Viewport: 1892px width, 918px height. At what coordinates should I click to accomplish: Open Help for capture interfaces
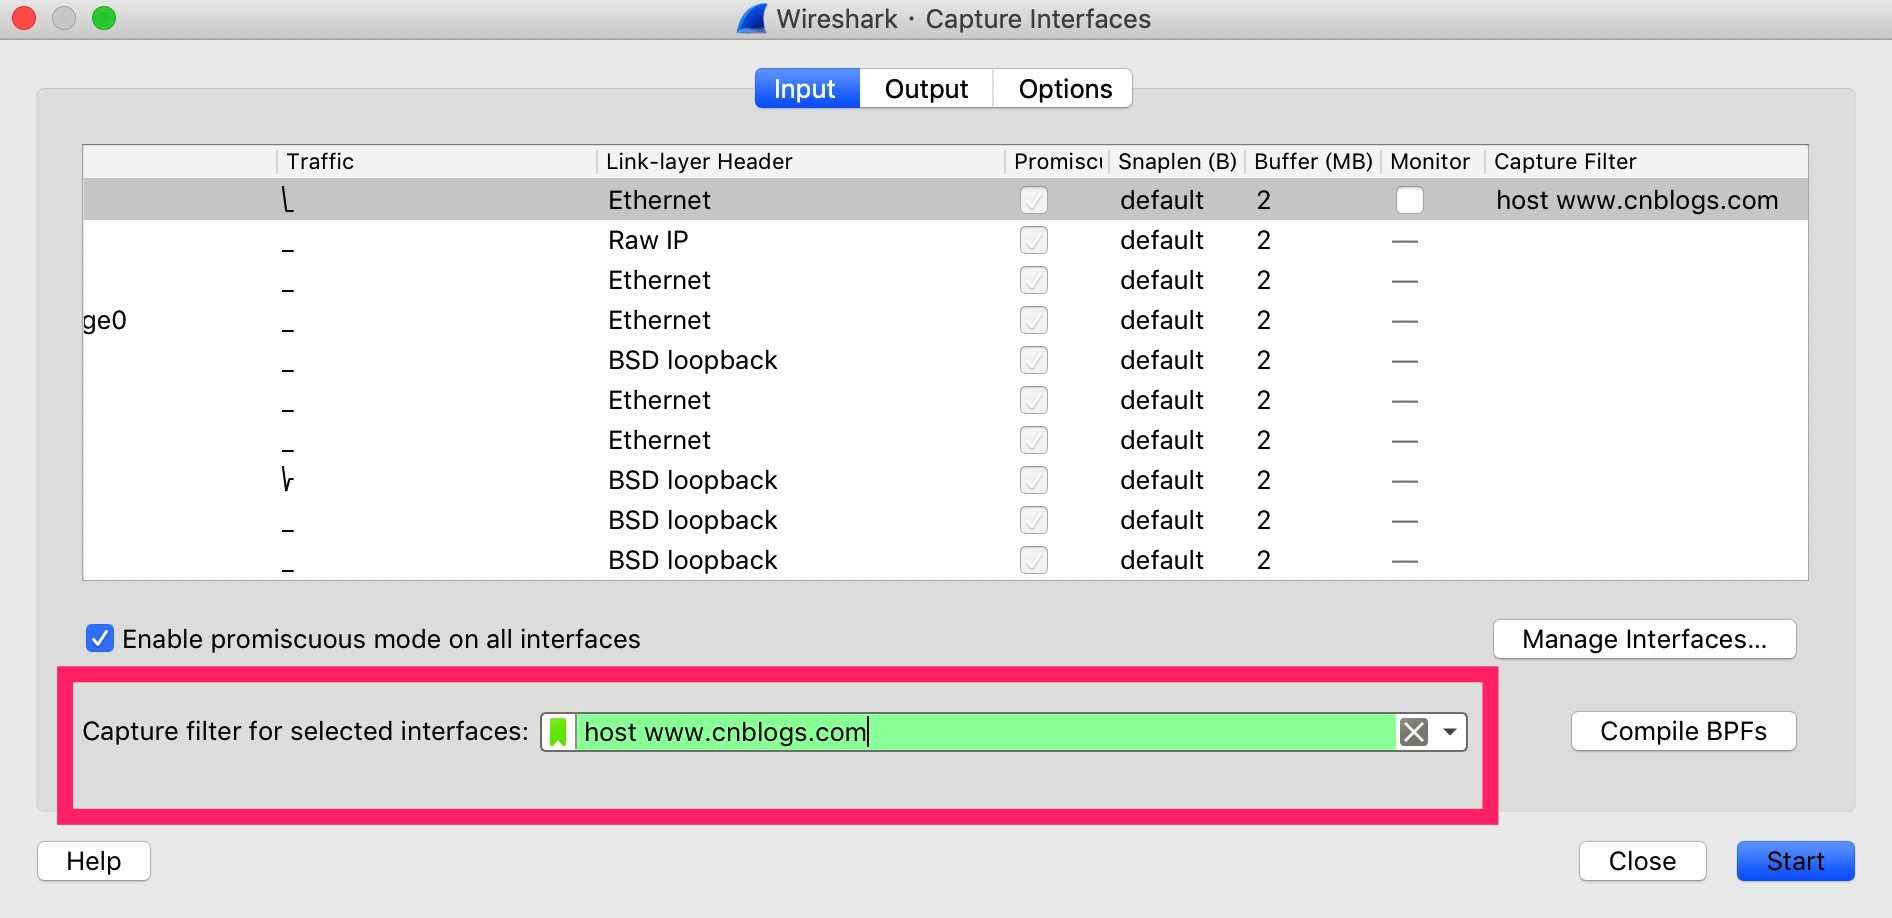coord(94,861)
